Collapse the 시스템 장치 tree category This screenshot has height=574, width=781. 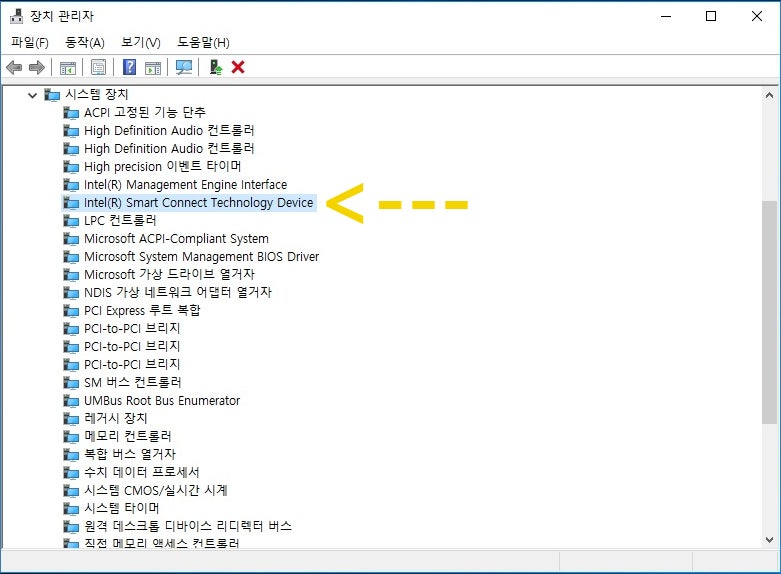[32, 95]
